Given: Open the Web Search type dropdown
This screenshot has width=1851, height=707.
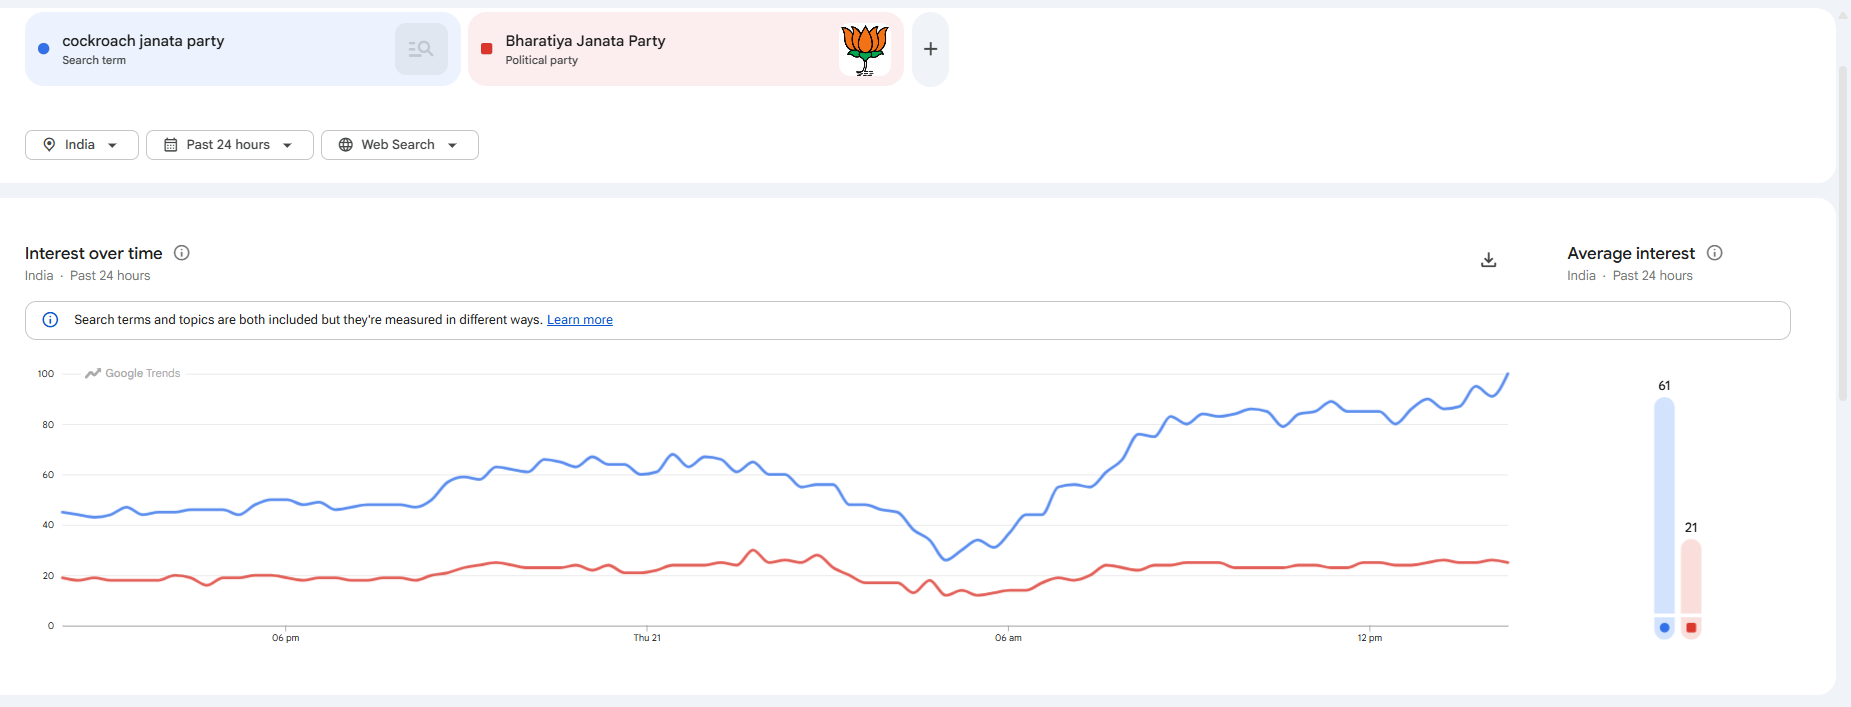Looking at the screenshot, I should click(x=400, y=145).
